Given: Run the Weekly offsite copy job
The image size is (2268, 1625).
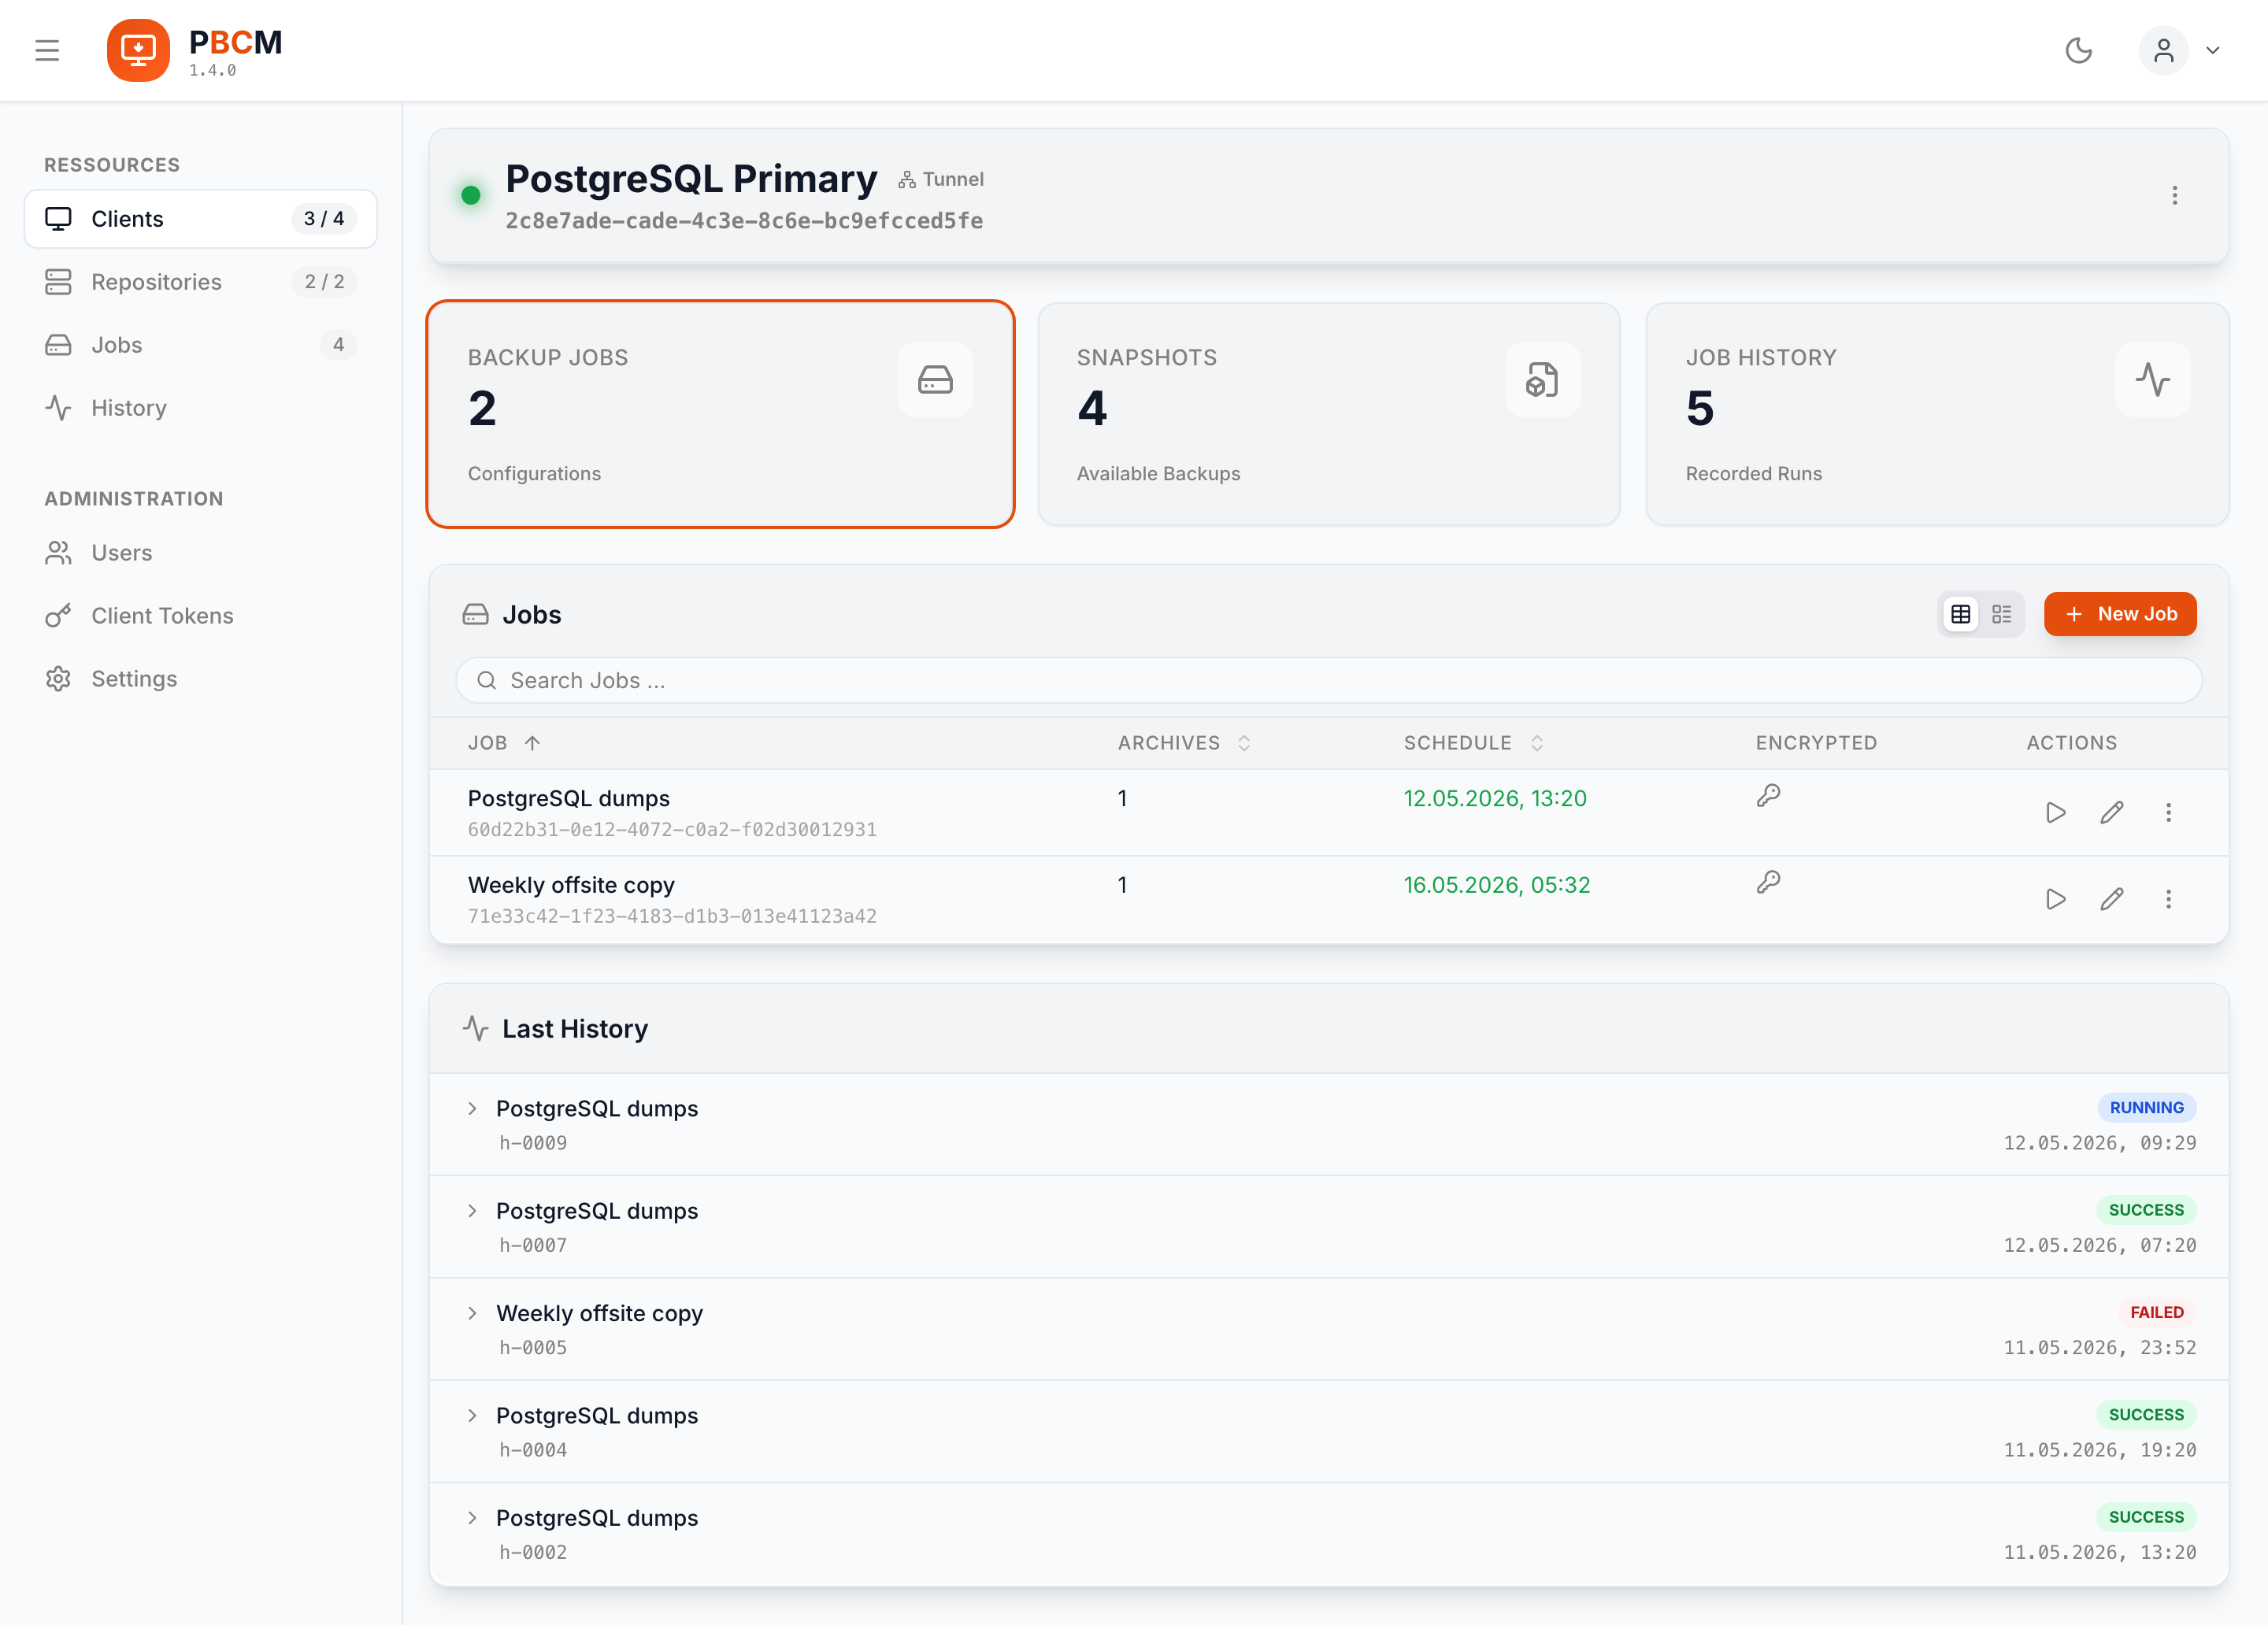Looking at the screenshot, I should (2056, 900).
